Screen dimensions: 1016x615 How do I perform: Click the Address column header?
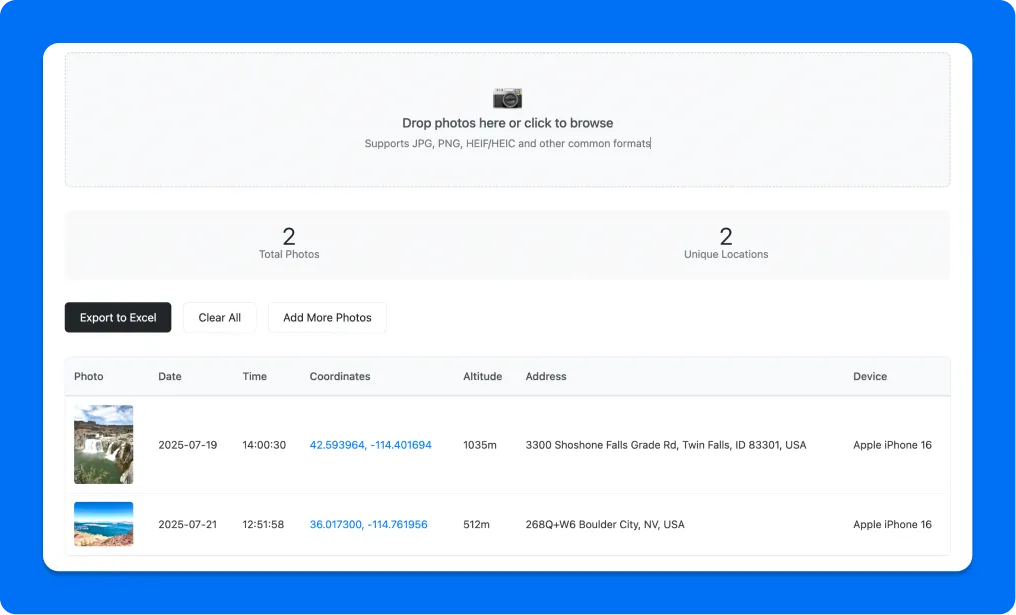click(546, 377)
